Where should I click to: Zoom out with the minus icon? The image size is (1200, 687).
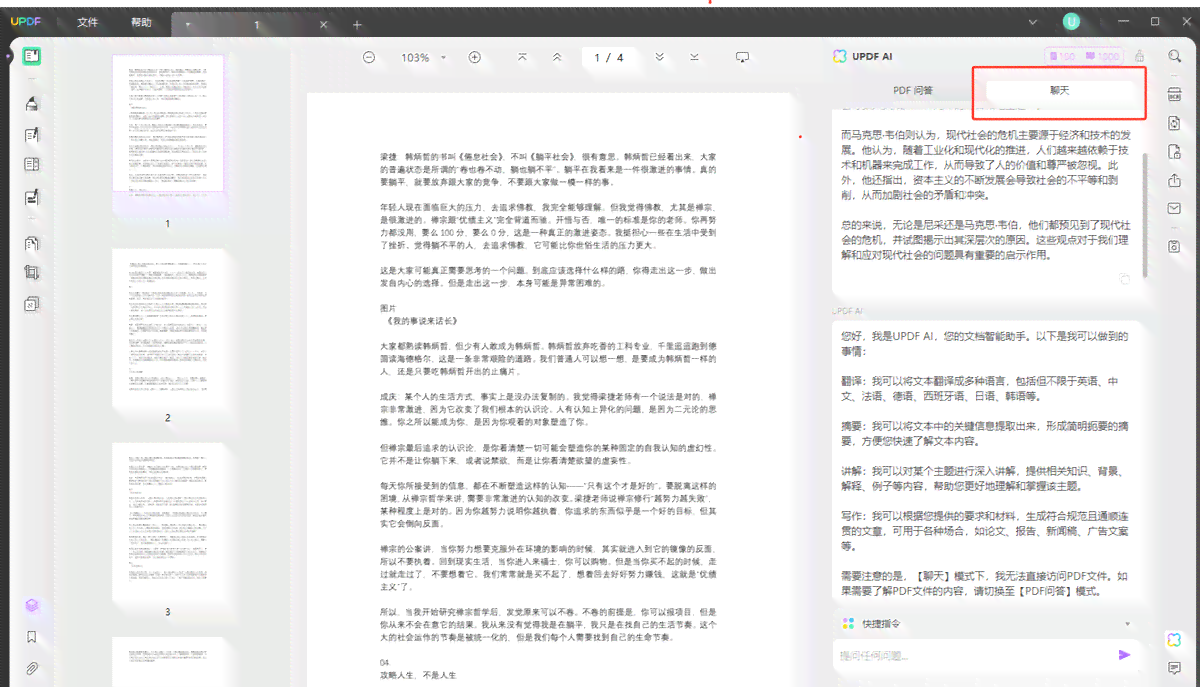click(x=369, y=58)
